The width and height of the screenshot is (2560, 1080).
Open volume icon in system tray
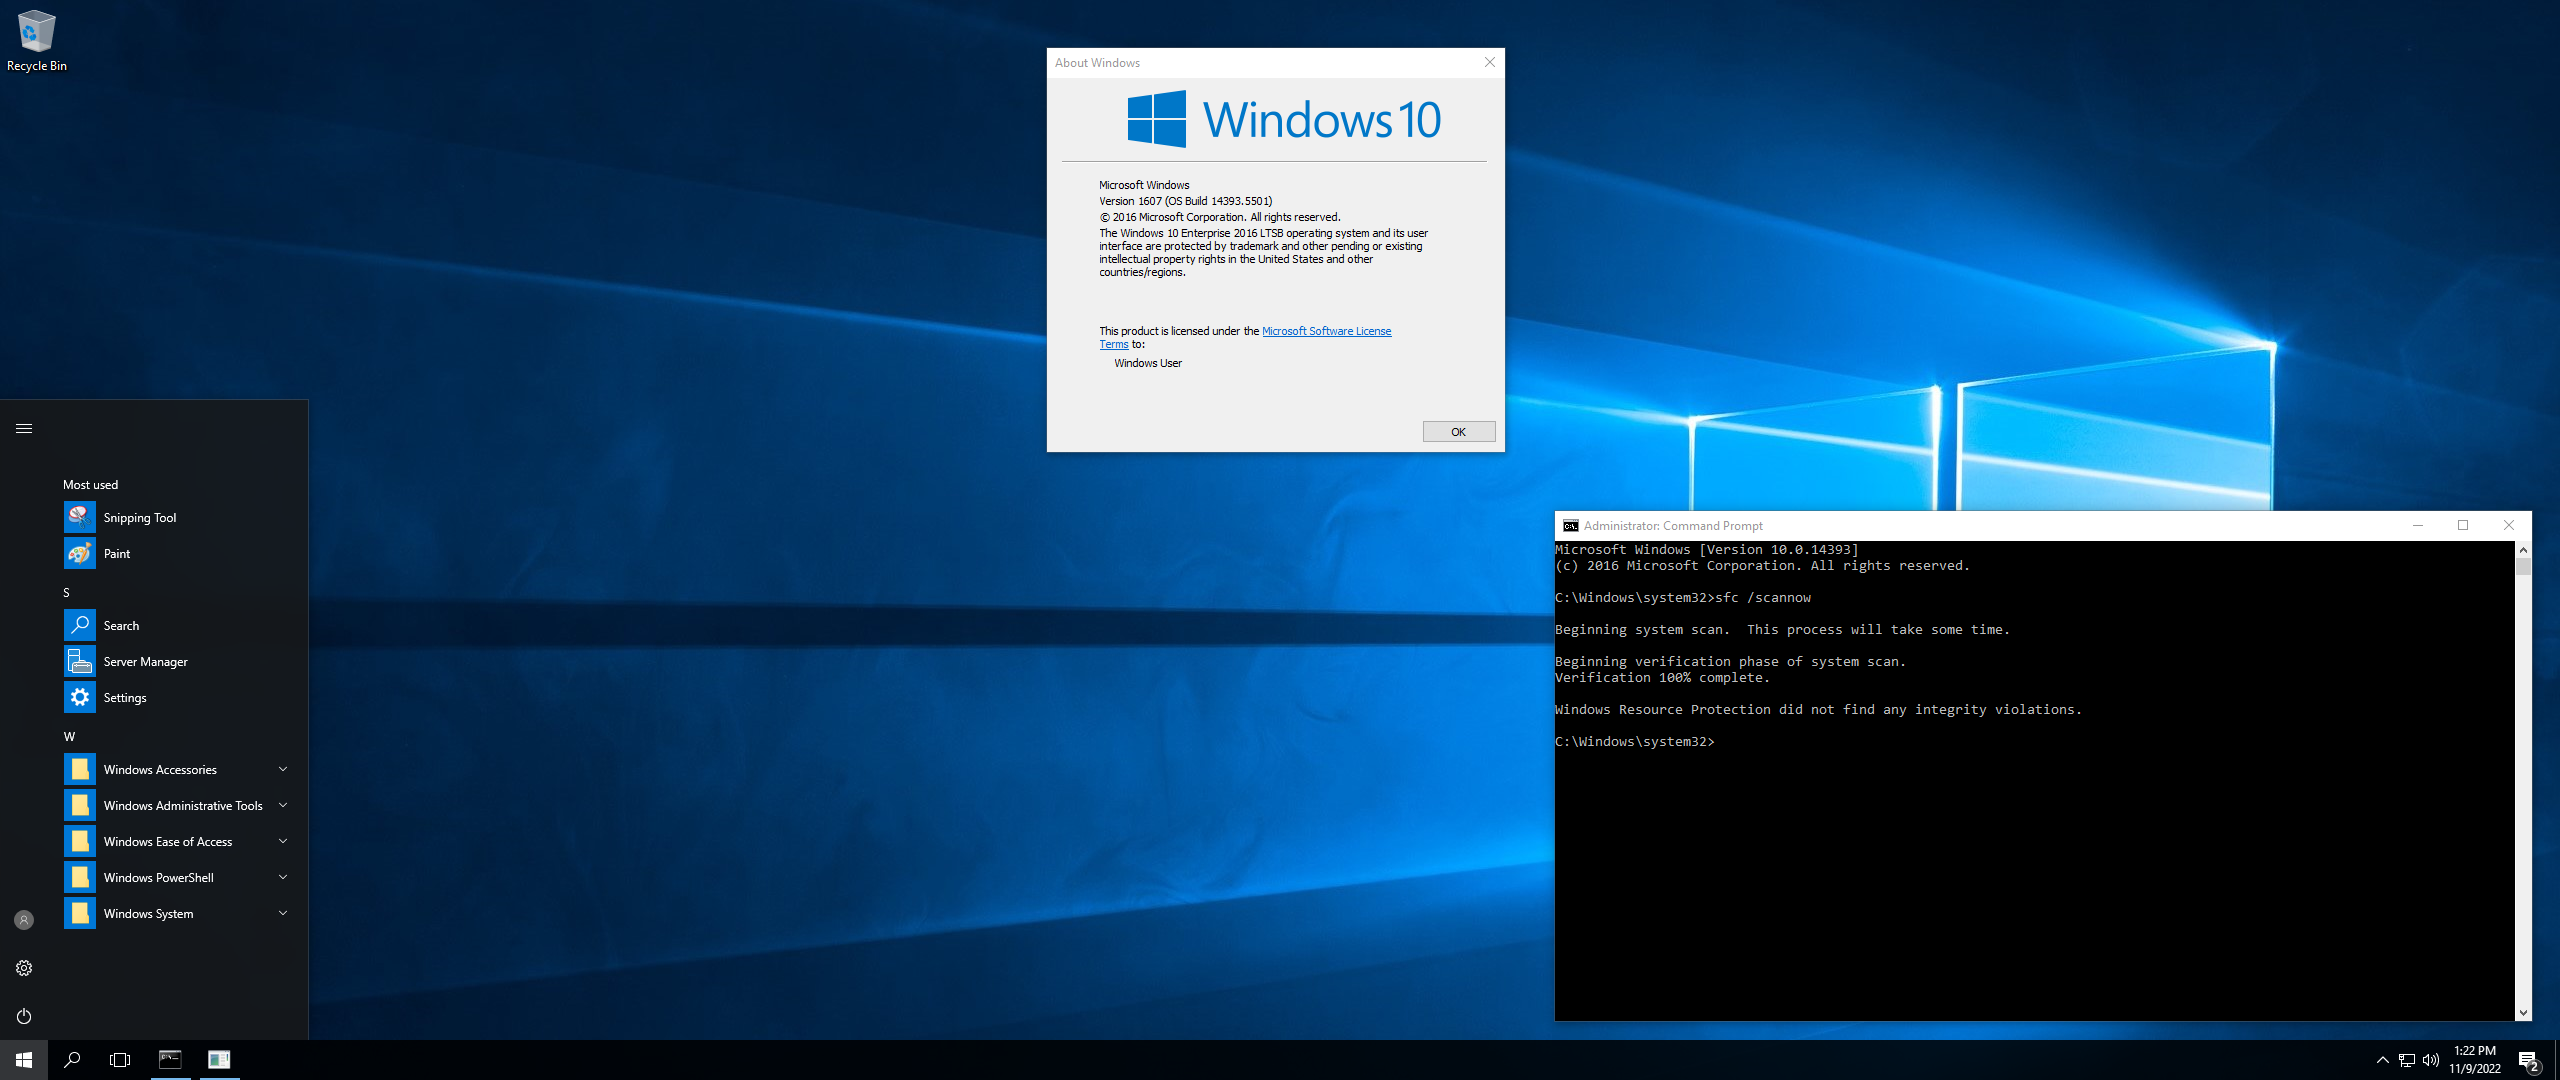point(2431,1060)
